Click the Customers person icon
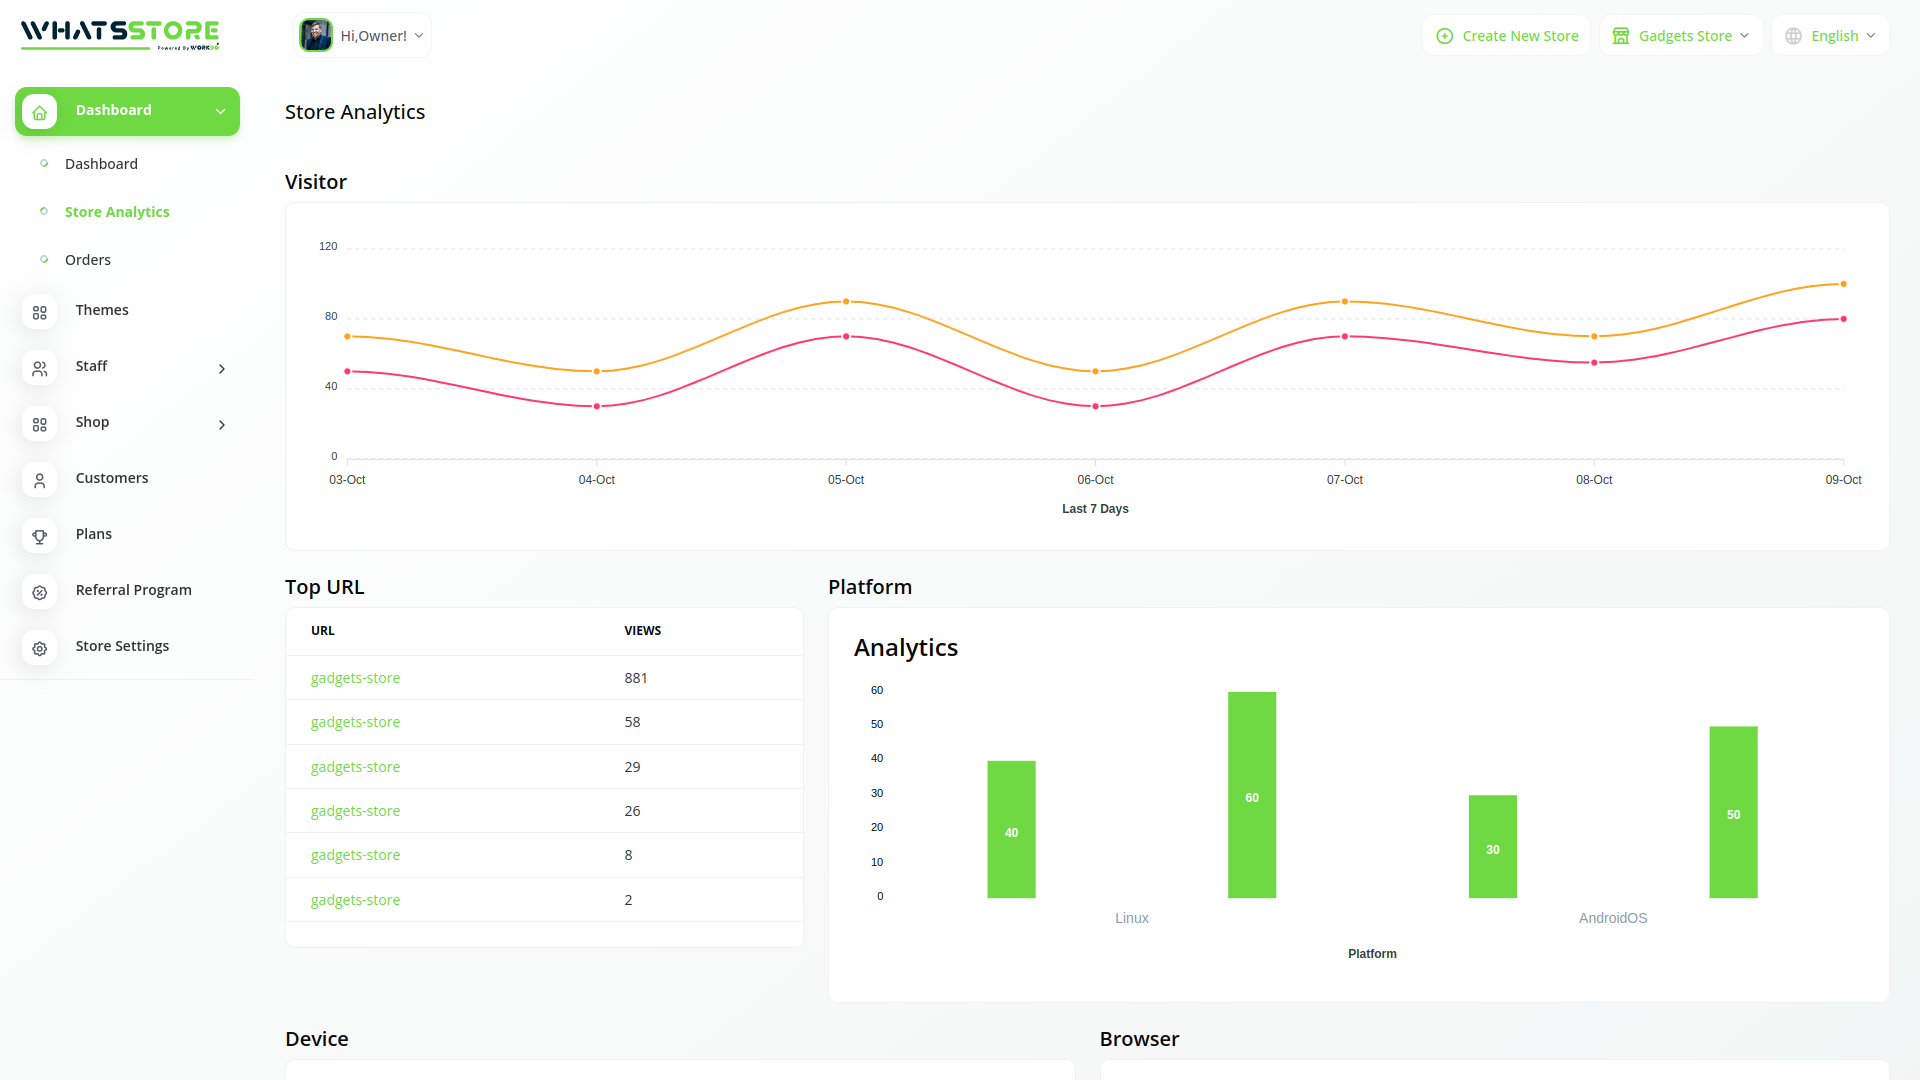Screen dimensions: 1920x1080 click(x=40, y=480)
